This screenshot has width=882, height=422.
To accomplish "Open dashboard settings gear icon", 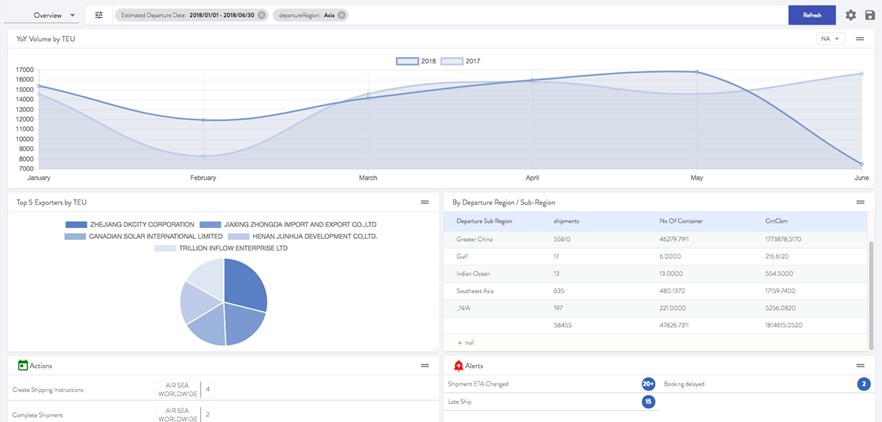I will 851,15.
